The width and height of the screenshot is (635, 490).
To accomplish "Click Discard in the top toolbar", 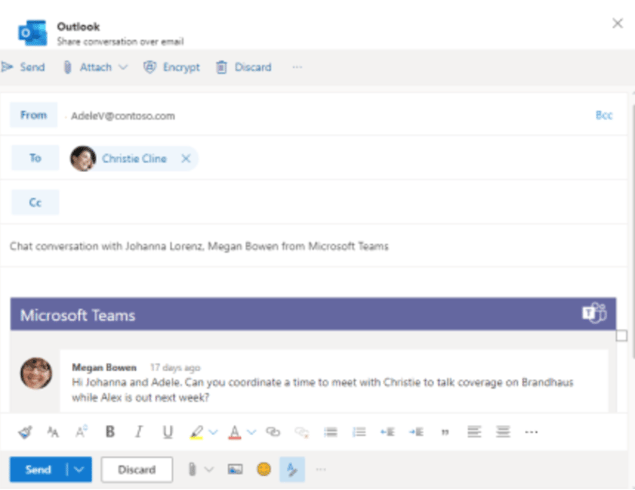I will point(243,67).
